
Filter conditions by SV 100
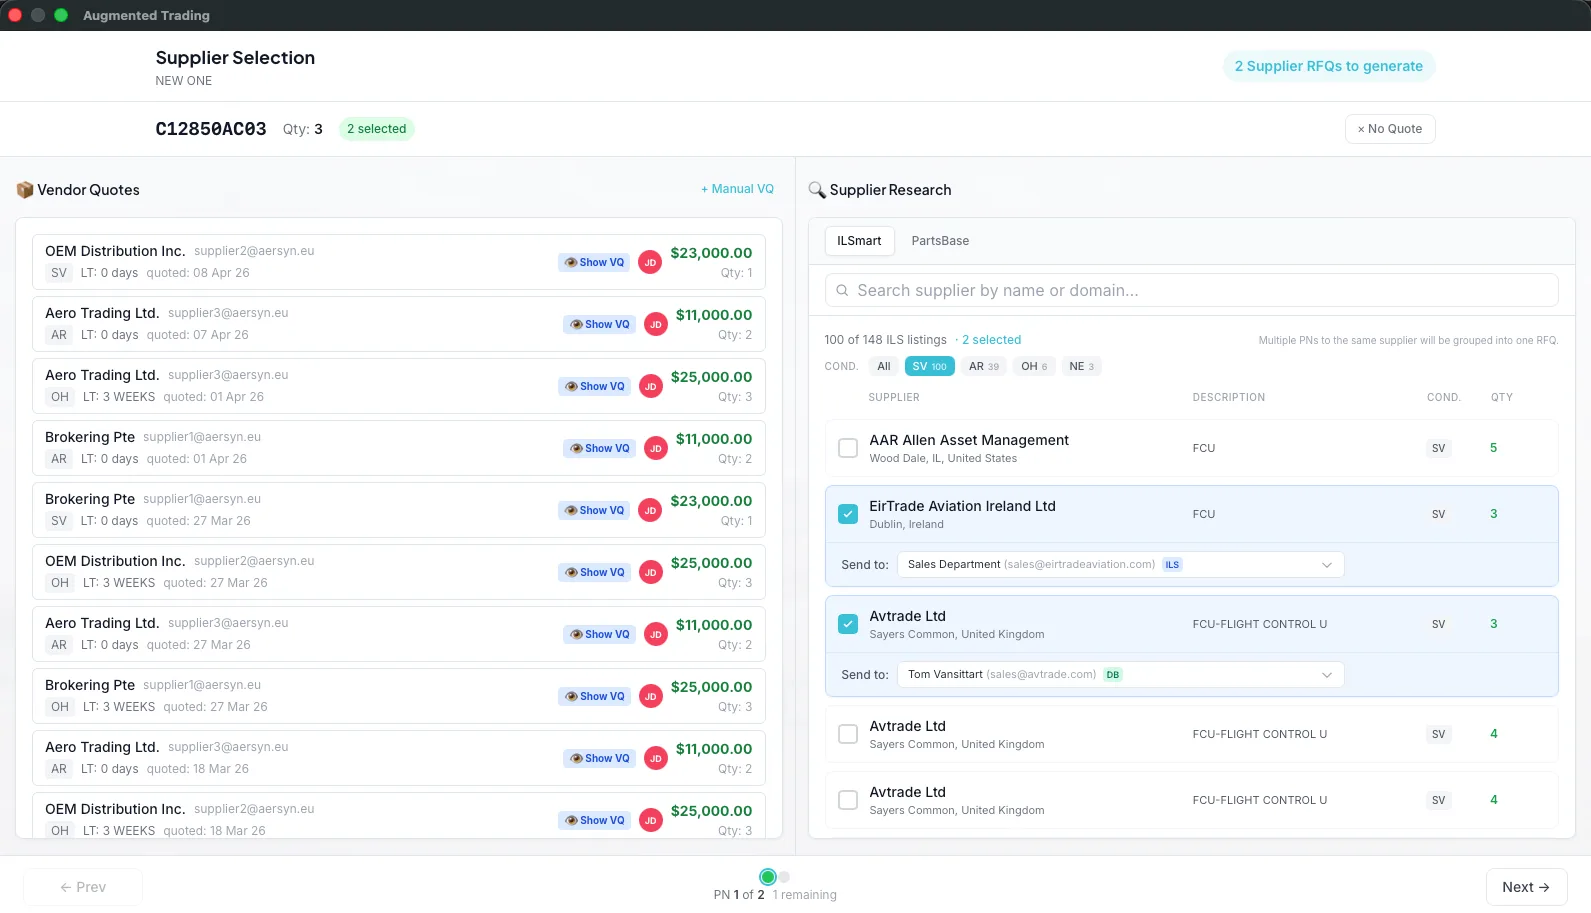[929, 366]
